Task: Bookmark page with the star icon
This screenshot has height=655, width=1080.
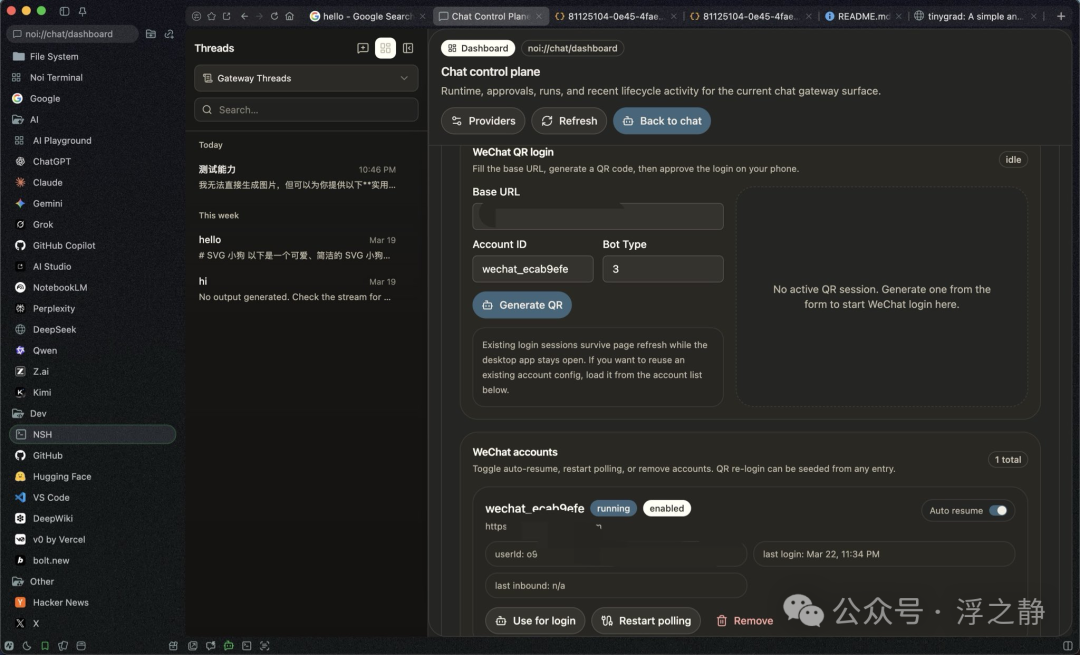Action: (x=211, y=16)
